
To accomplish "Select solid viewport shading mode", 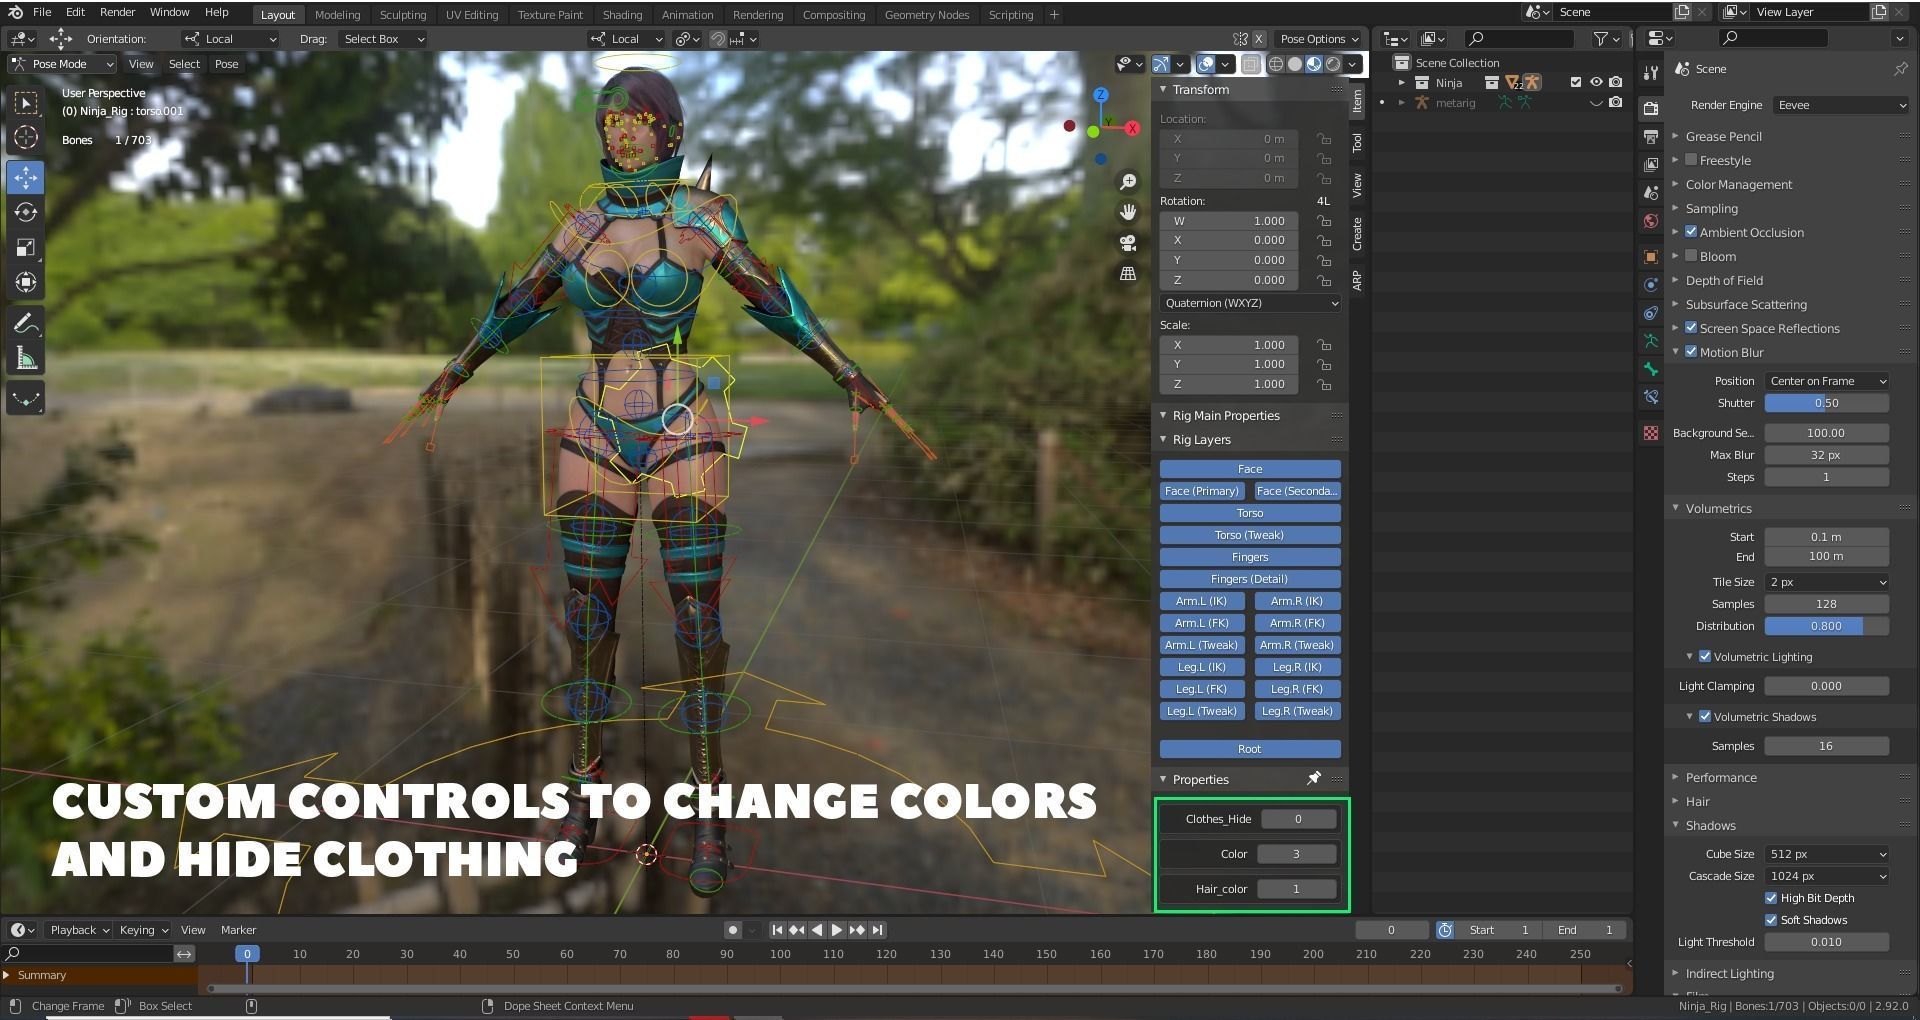I will click(1295, 64).
